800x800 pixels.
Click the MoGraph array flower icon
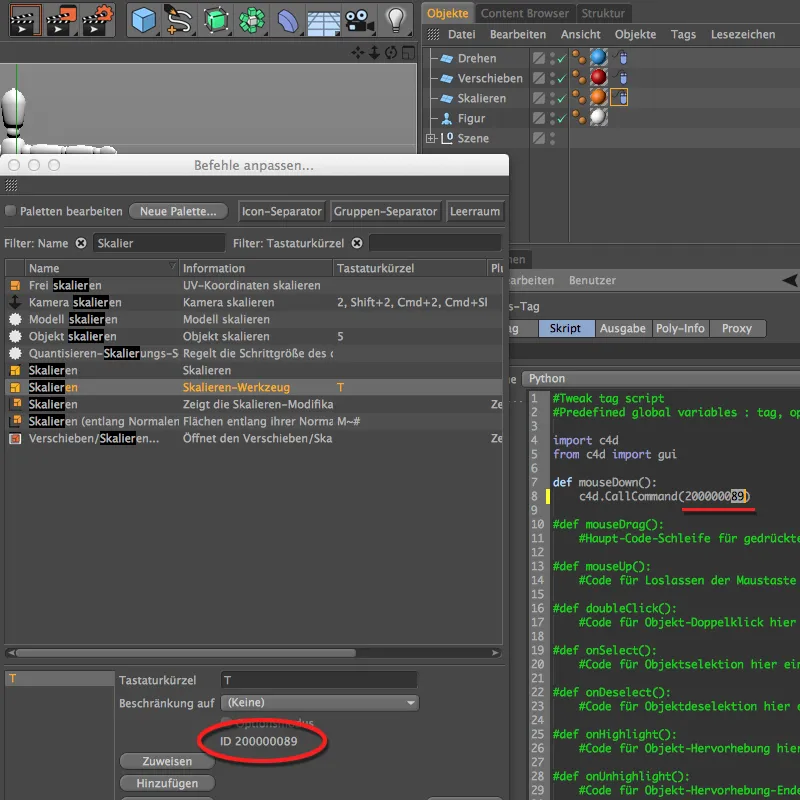click(252, 20)
